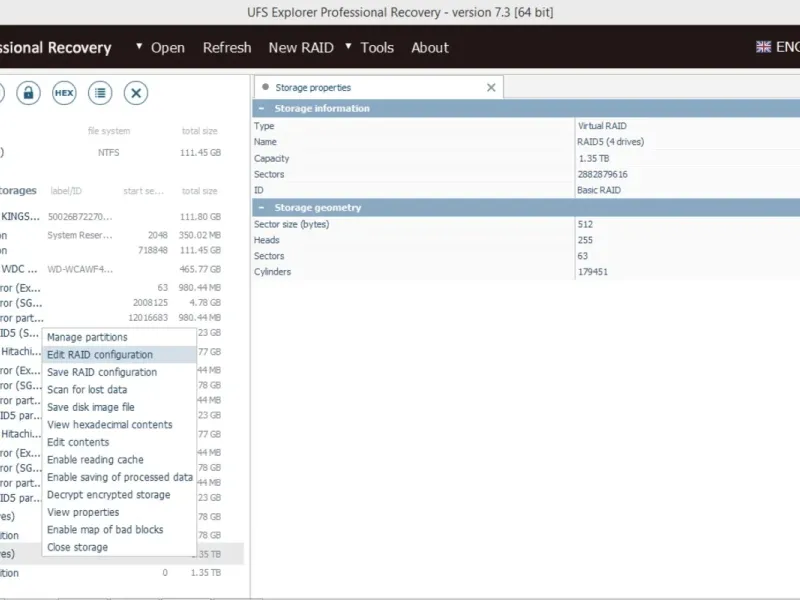Click the 'label/ID' column header
Image resolution: width=800 pixels, height=600 pixels.
click(x=66, y=191)
